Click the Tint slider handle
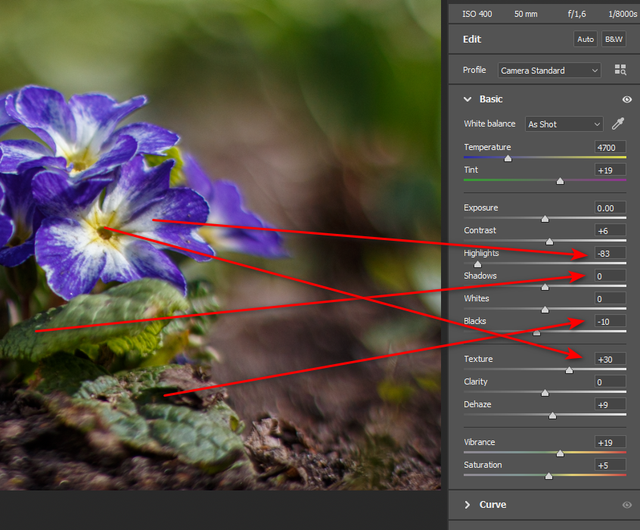Viewport: 640px width, 530px height. [560, 181]
